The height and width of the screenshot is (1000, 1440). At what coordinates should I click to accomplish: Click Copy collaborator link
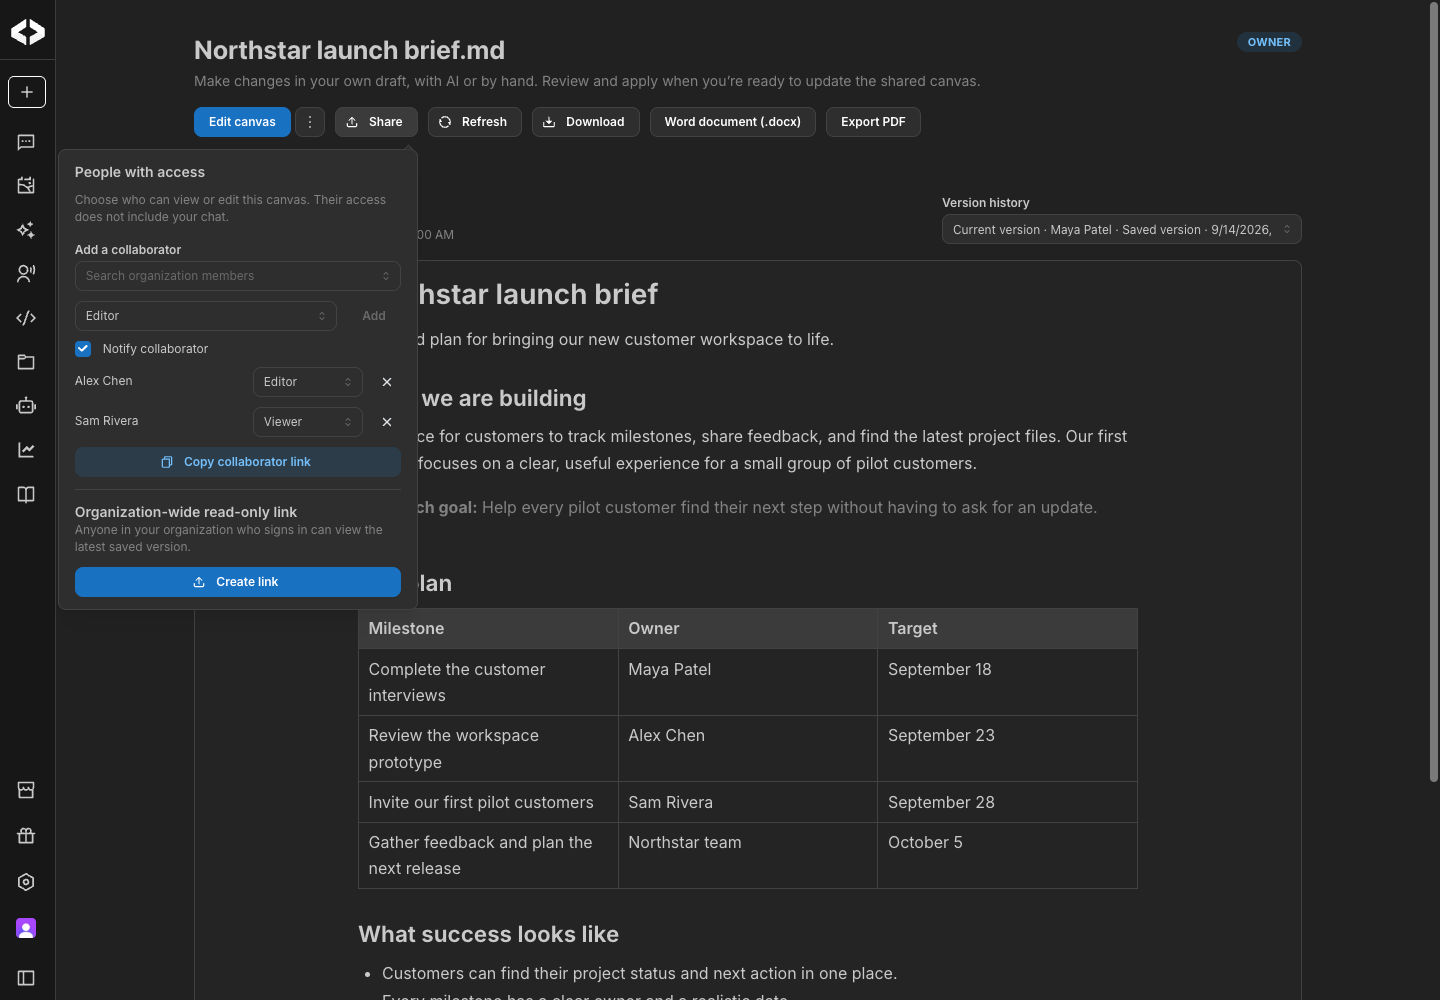click(238, 462)
